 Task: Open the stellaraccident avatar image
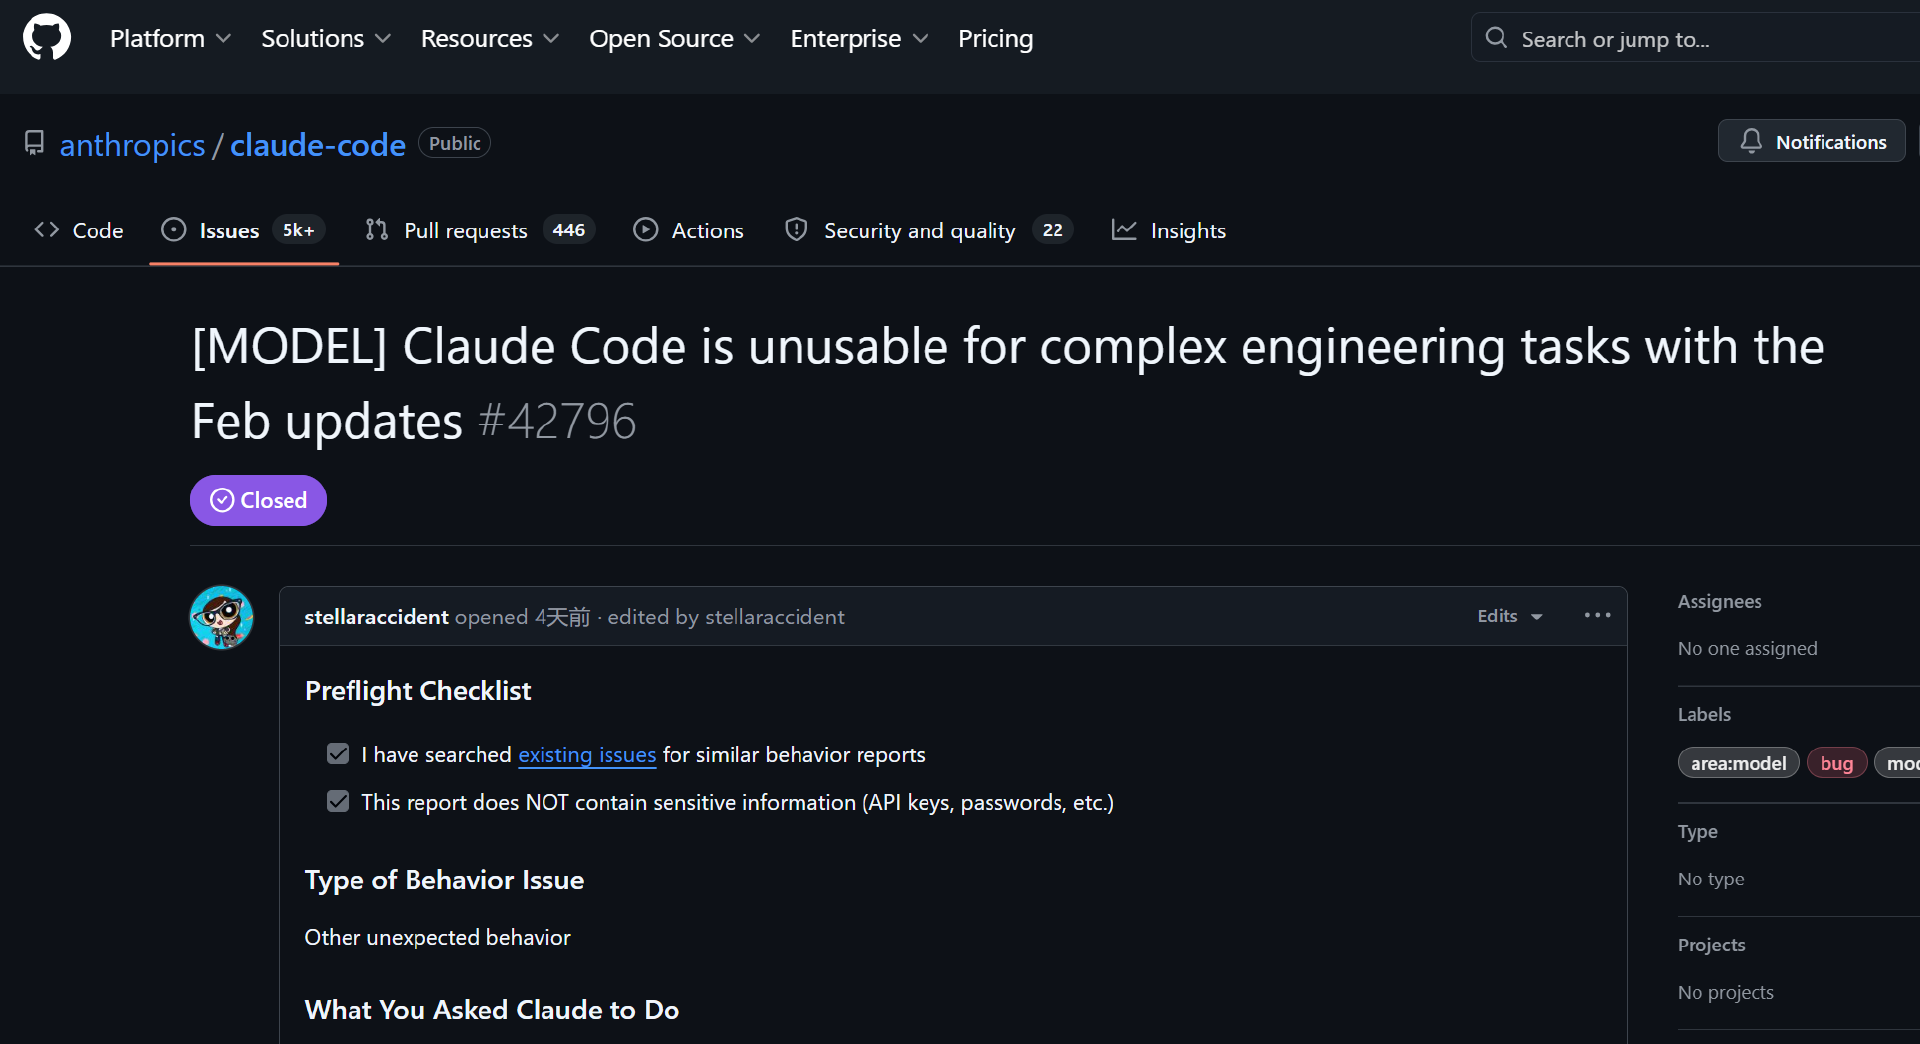coord(222,617)
